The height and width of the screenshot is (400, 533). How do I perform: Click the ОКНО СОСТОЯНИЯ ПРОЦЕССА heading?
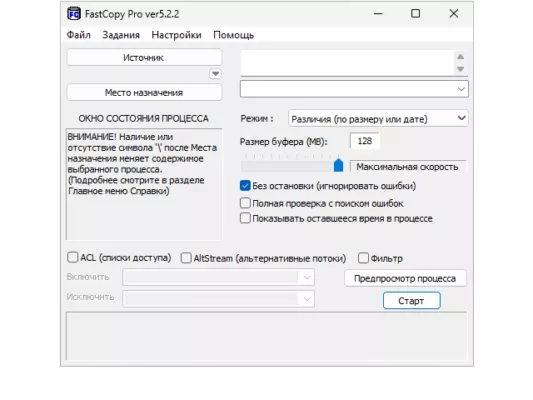click(143, 118)
